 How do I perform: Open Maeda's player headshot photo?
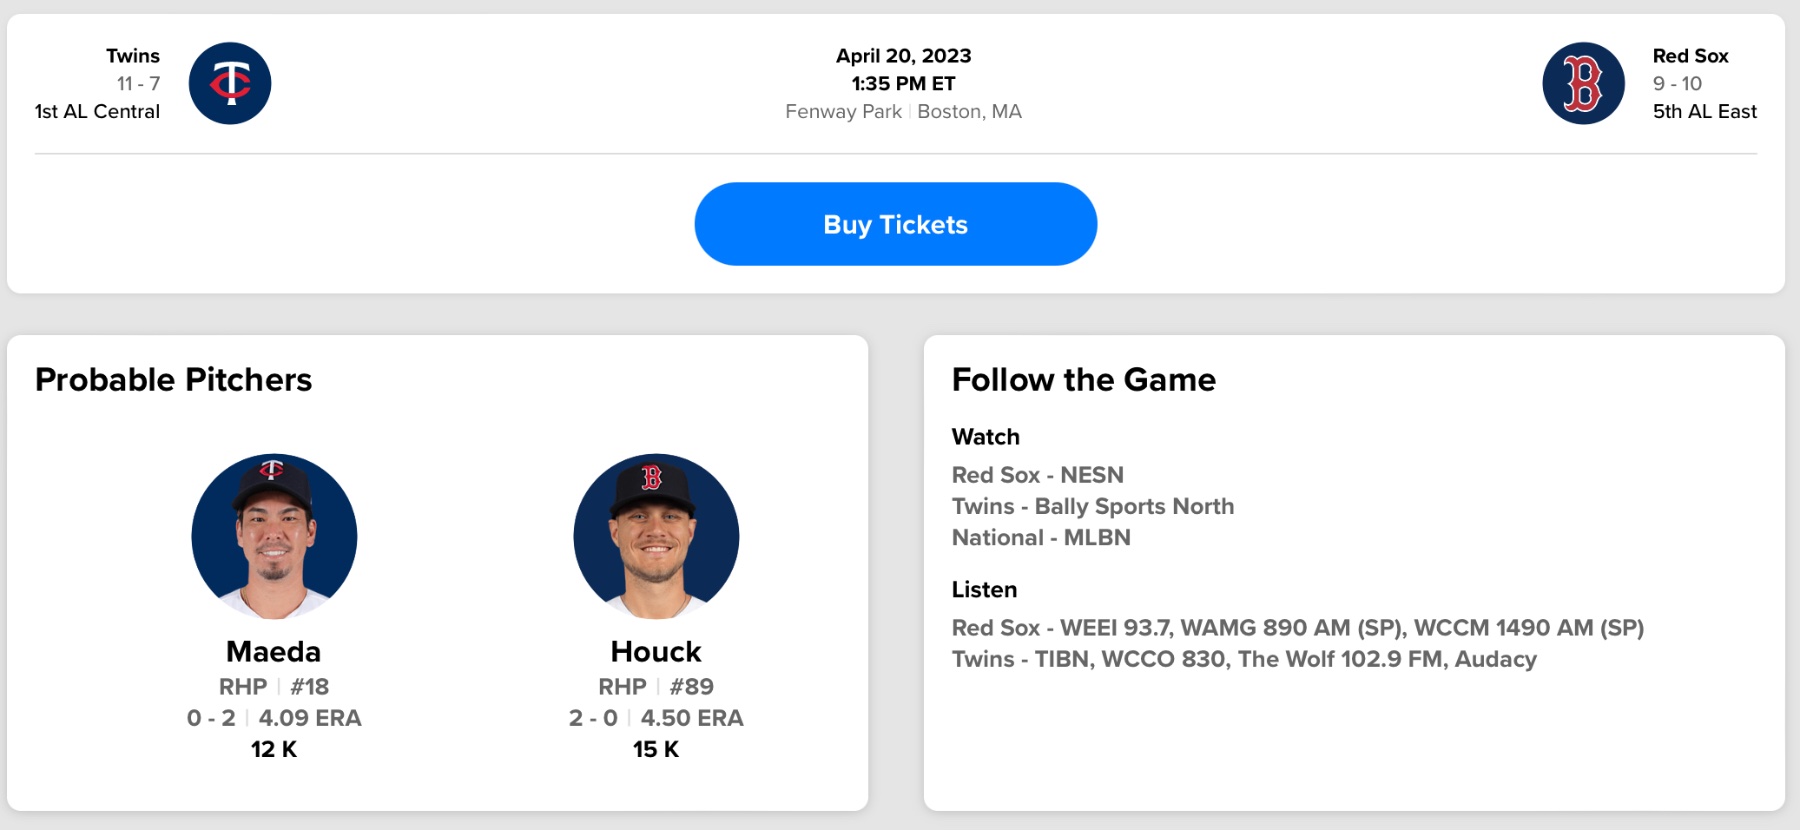pyautogui.click(x=274, y=536)
